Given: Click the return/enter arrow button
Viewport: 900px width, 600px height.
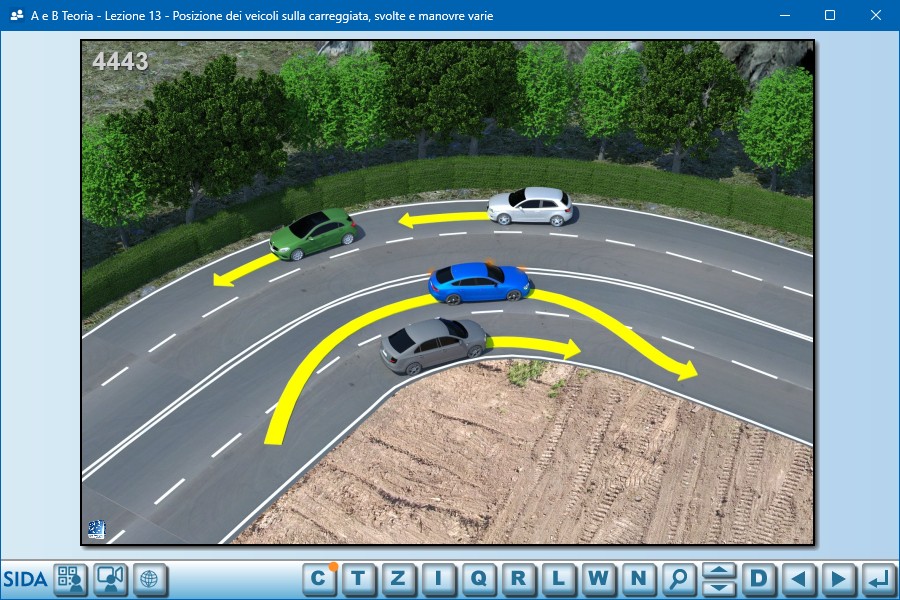Looking at the screenshot, I should pos(878,578).
